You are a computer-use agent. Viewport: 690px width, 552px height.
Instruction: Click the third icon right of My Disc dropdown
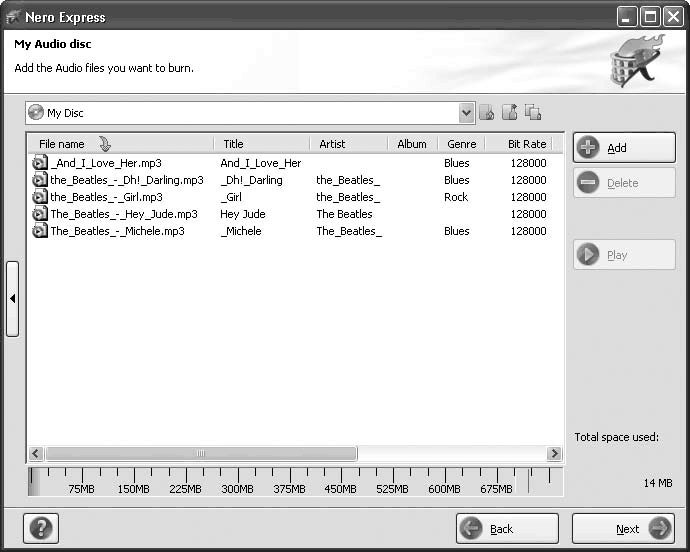(x=533, y=113)
